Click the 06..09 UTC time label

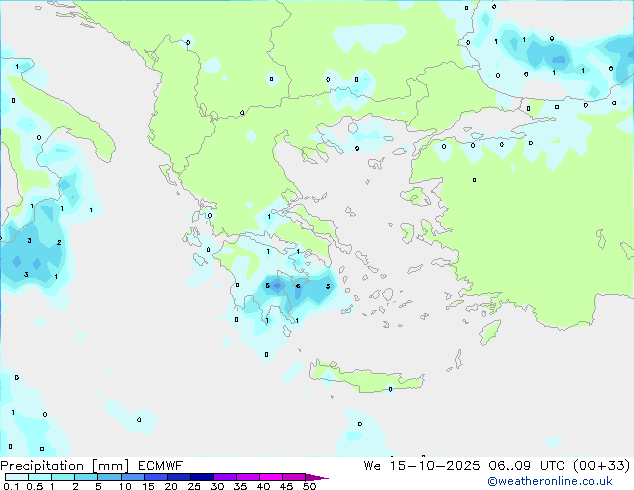pyautogui.click(x=528, y=466)
